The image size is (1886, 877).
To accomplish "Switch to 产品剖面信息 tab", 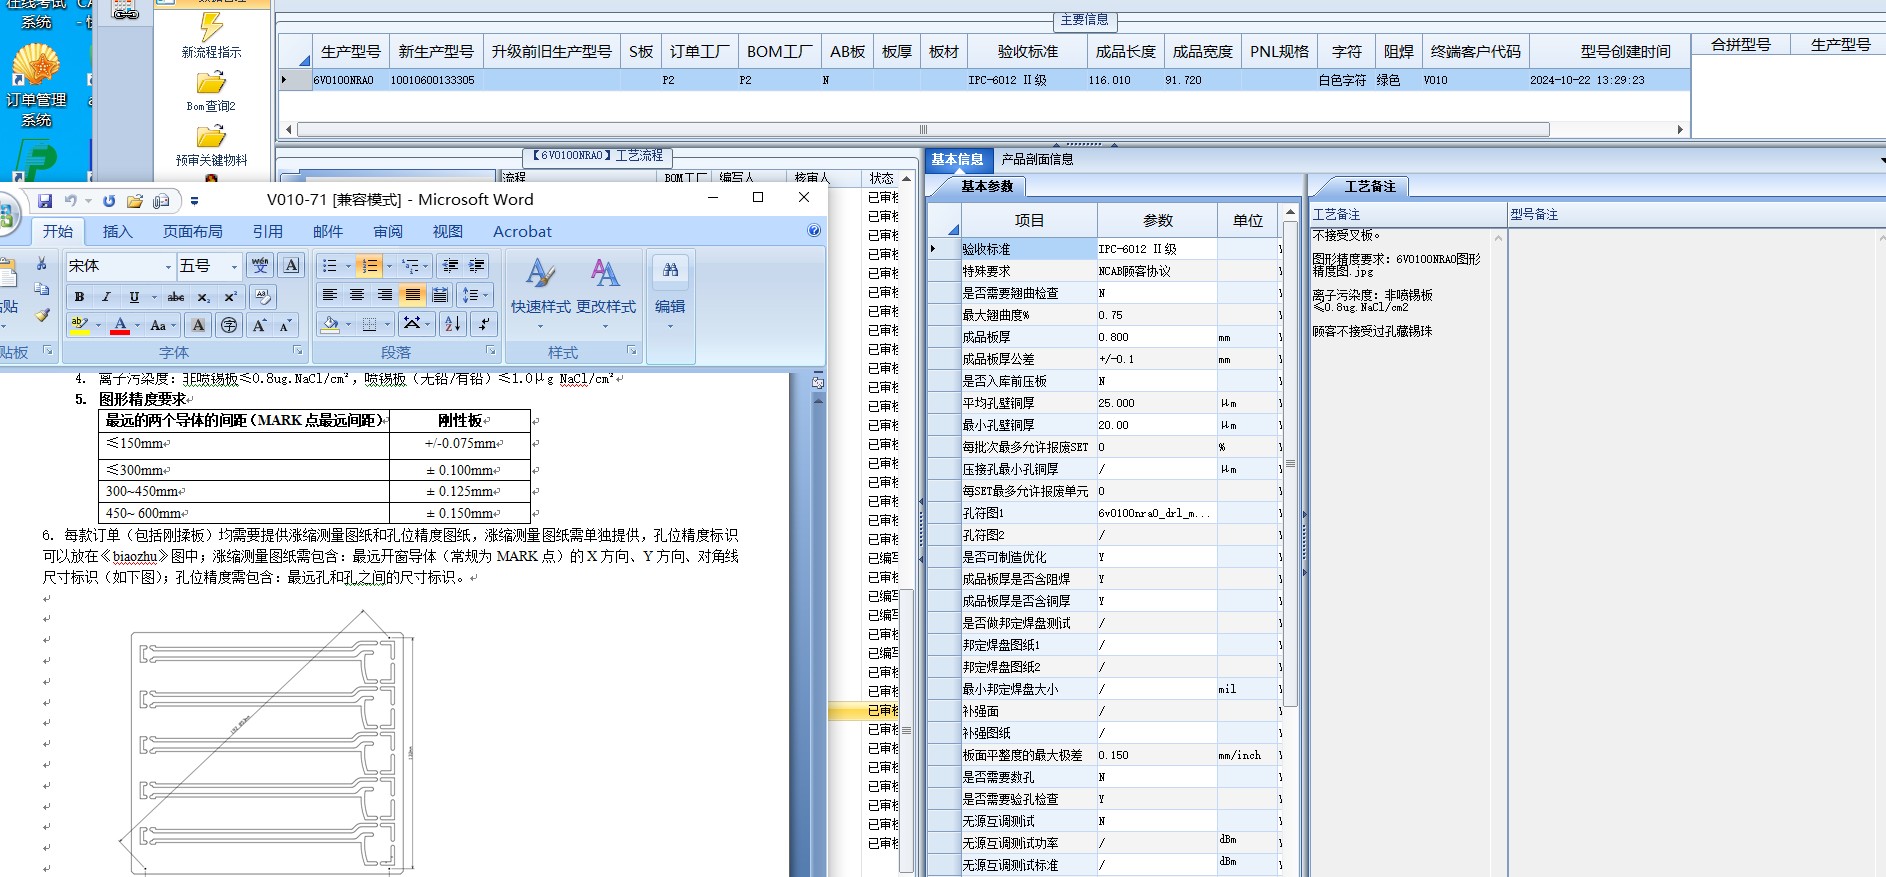I will click(1037, 159).
